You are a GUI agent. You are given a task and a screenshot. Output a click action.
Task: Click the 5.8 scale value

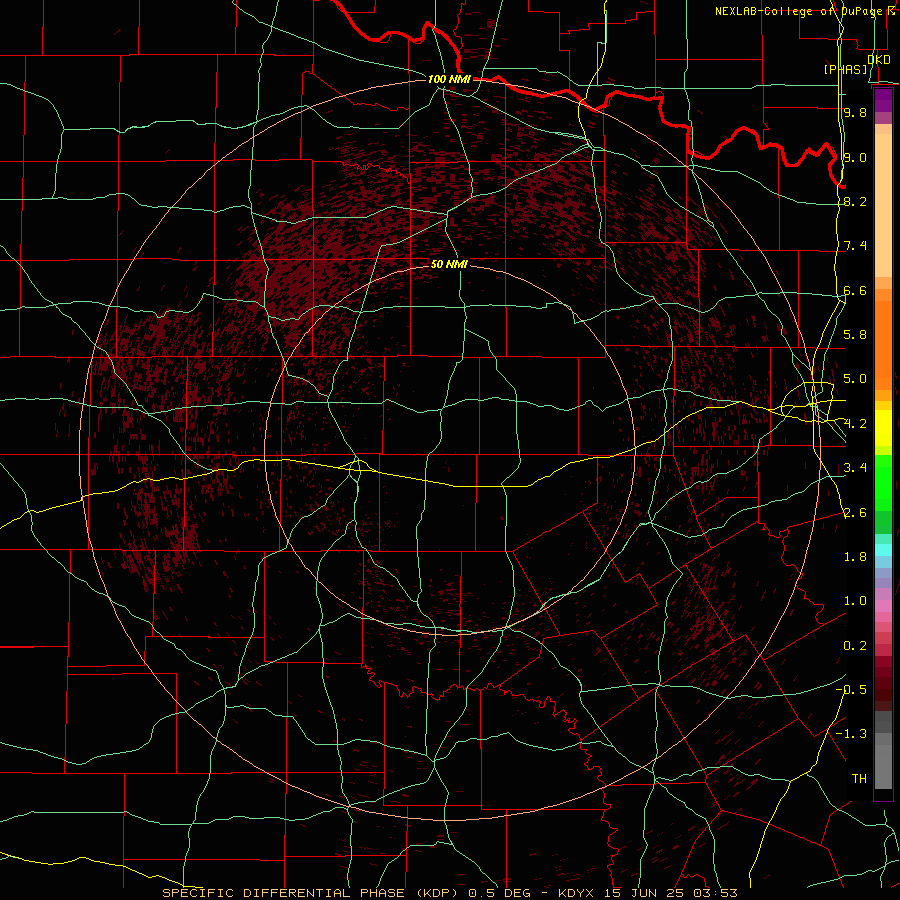(x=855, y=335)
